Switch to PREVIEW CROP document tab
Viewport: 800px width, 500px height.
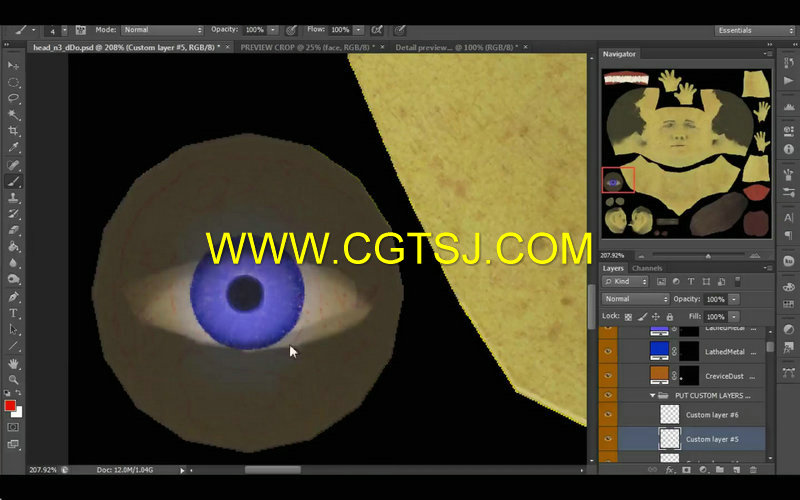point(308,47)
